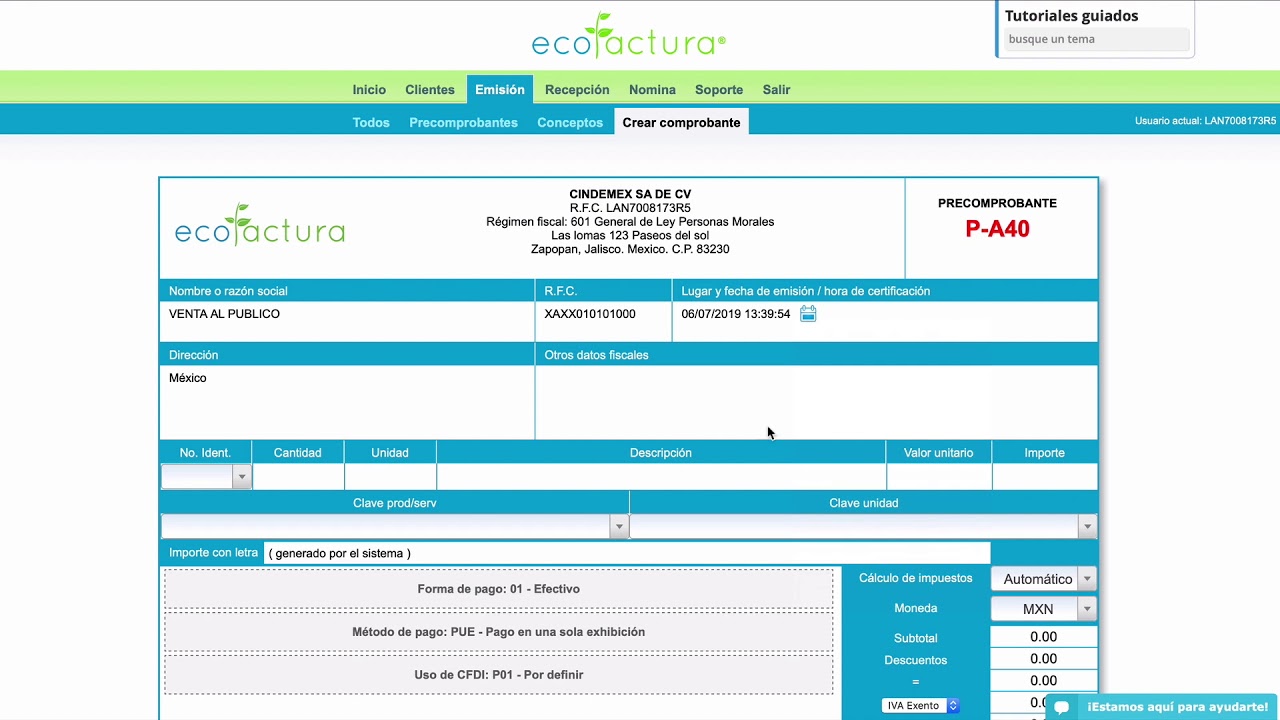This screenshot has width=1280, height=720.
Task: Click Uso de CFDI: P01 option
Action: pos(498,675)
